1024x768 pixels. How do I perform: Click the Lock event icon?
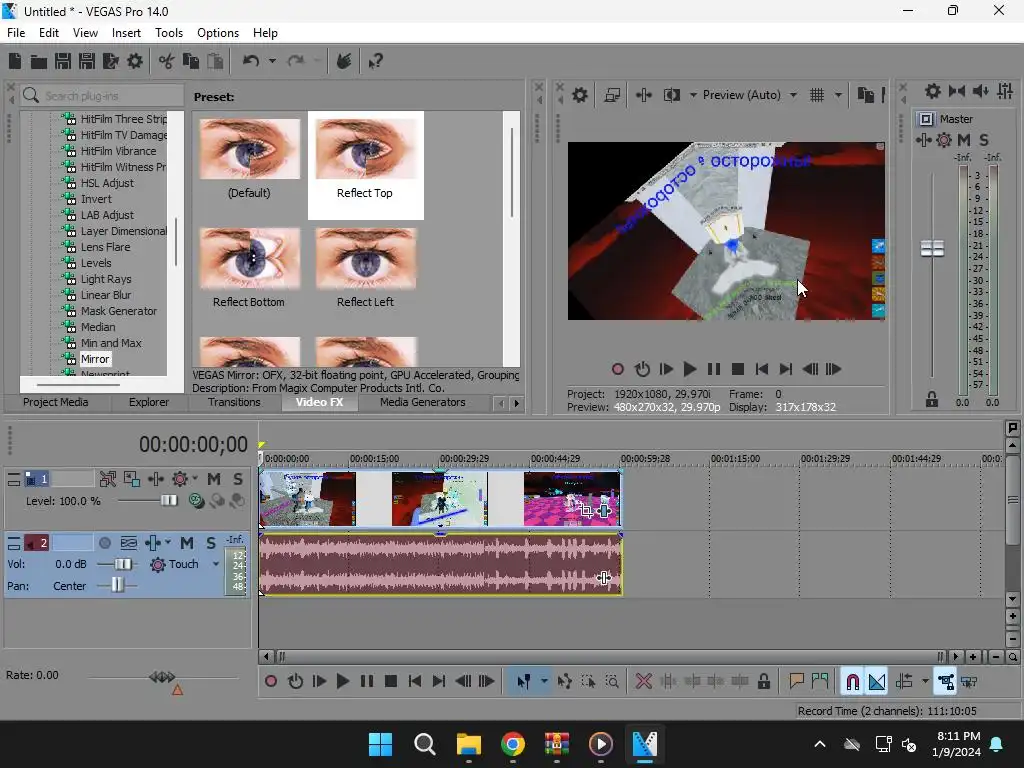(763, 682)
